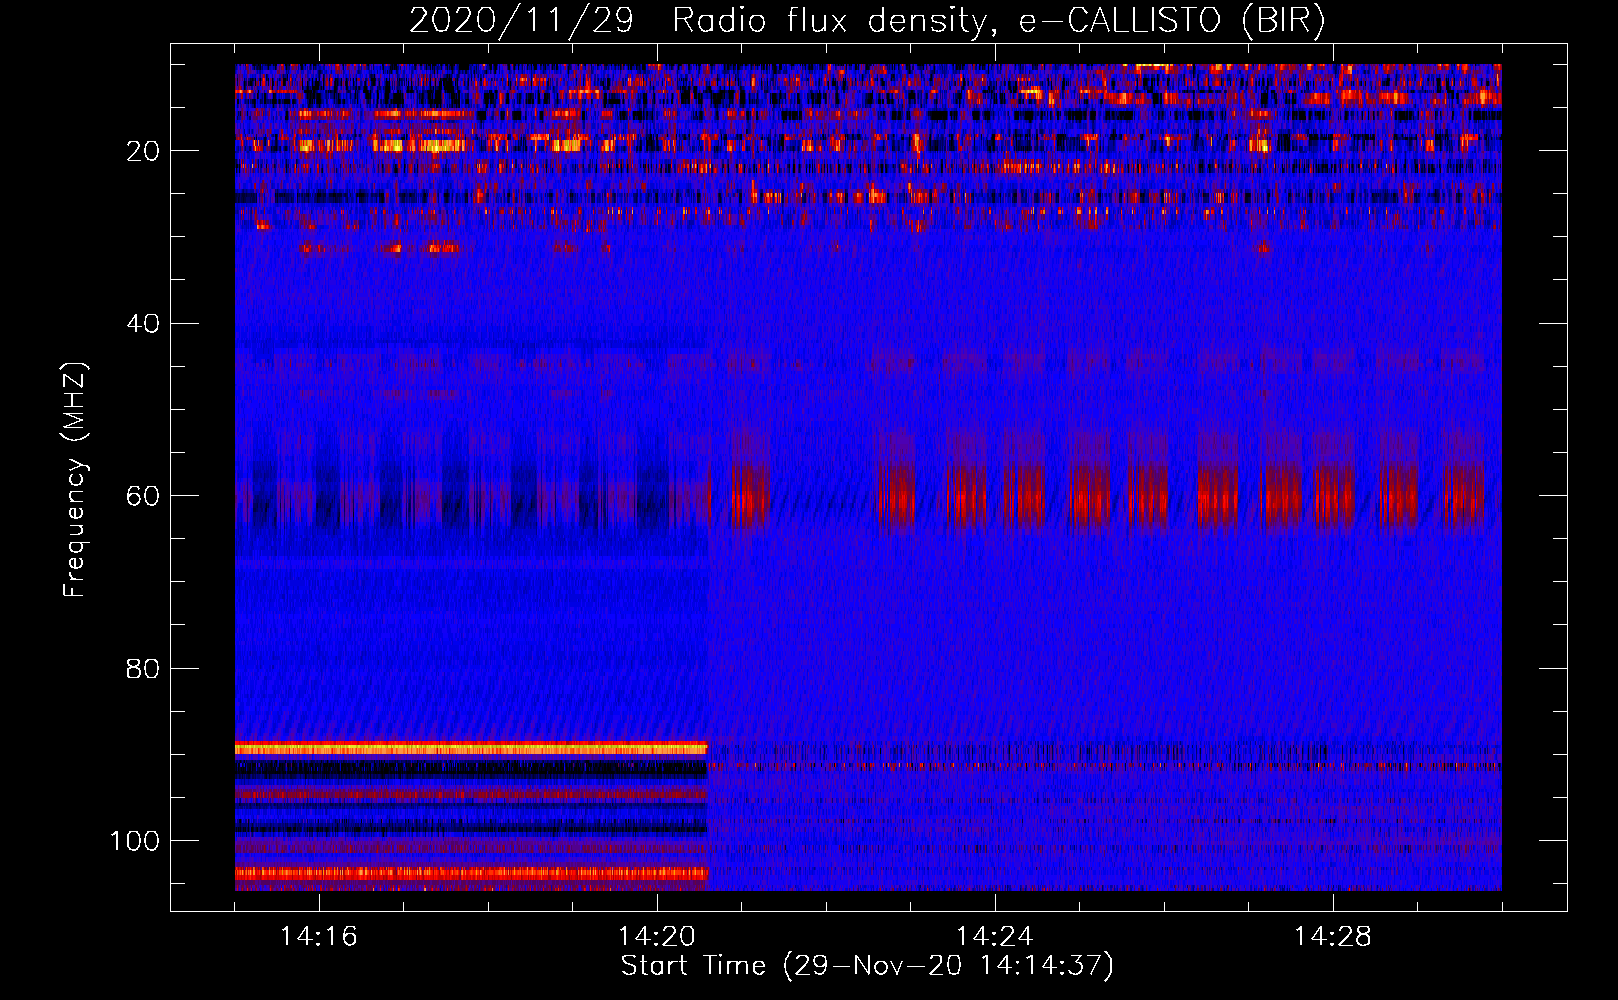
Task: Click bright yellow streak at 20 MHz near 14:17
Action: pos(420,145)
